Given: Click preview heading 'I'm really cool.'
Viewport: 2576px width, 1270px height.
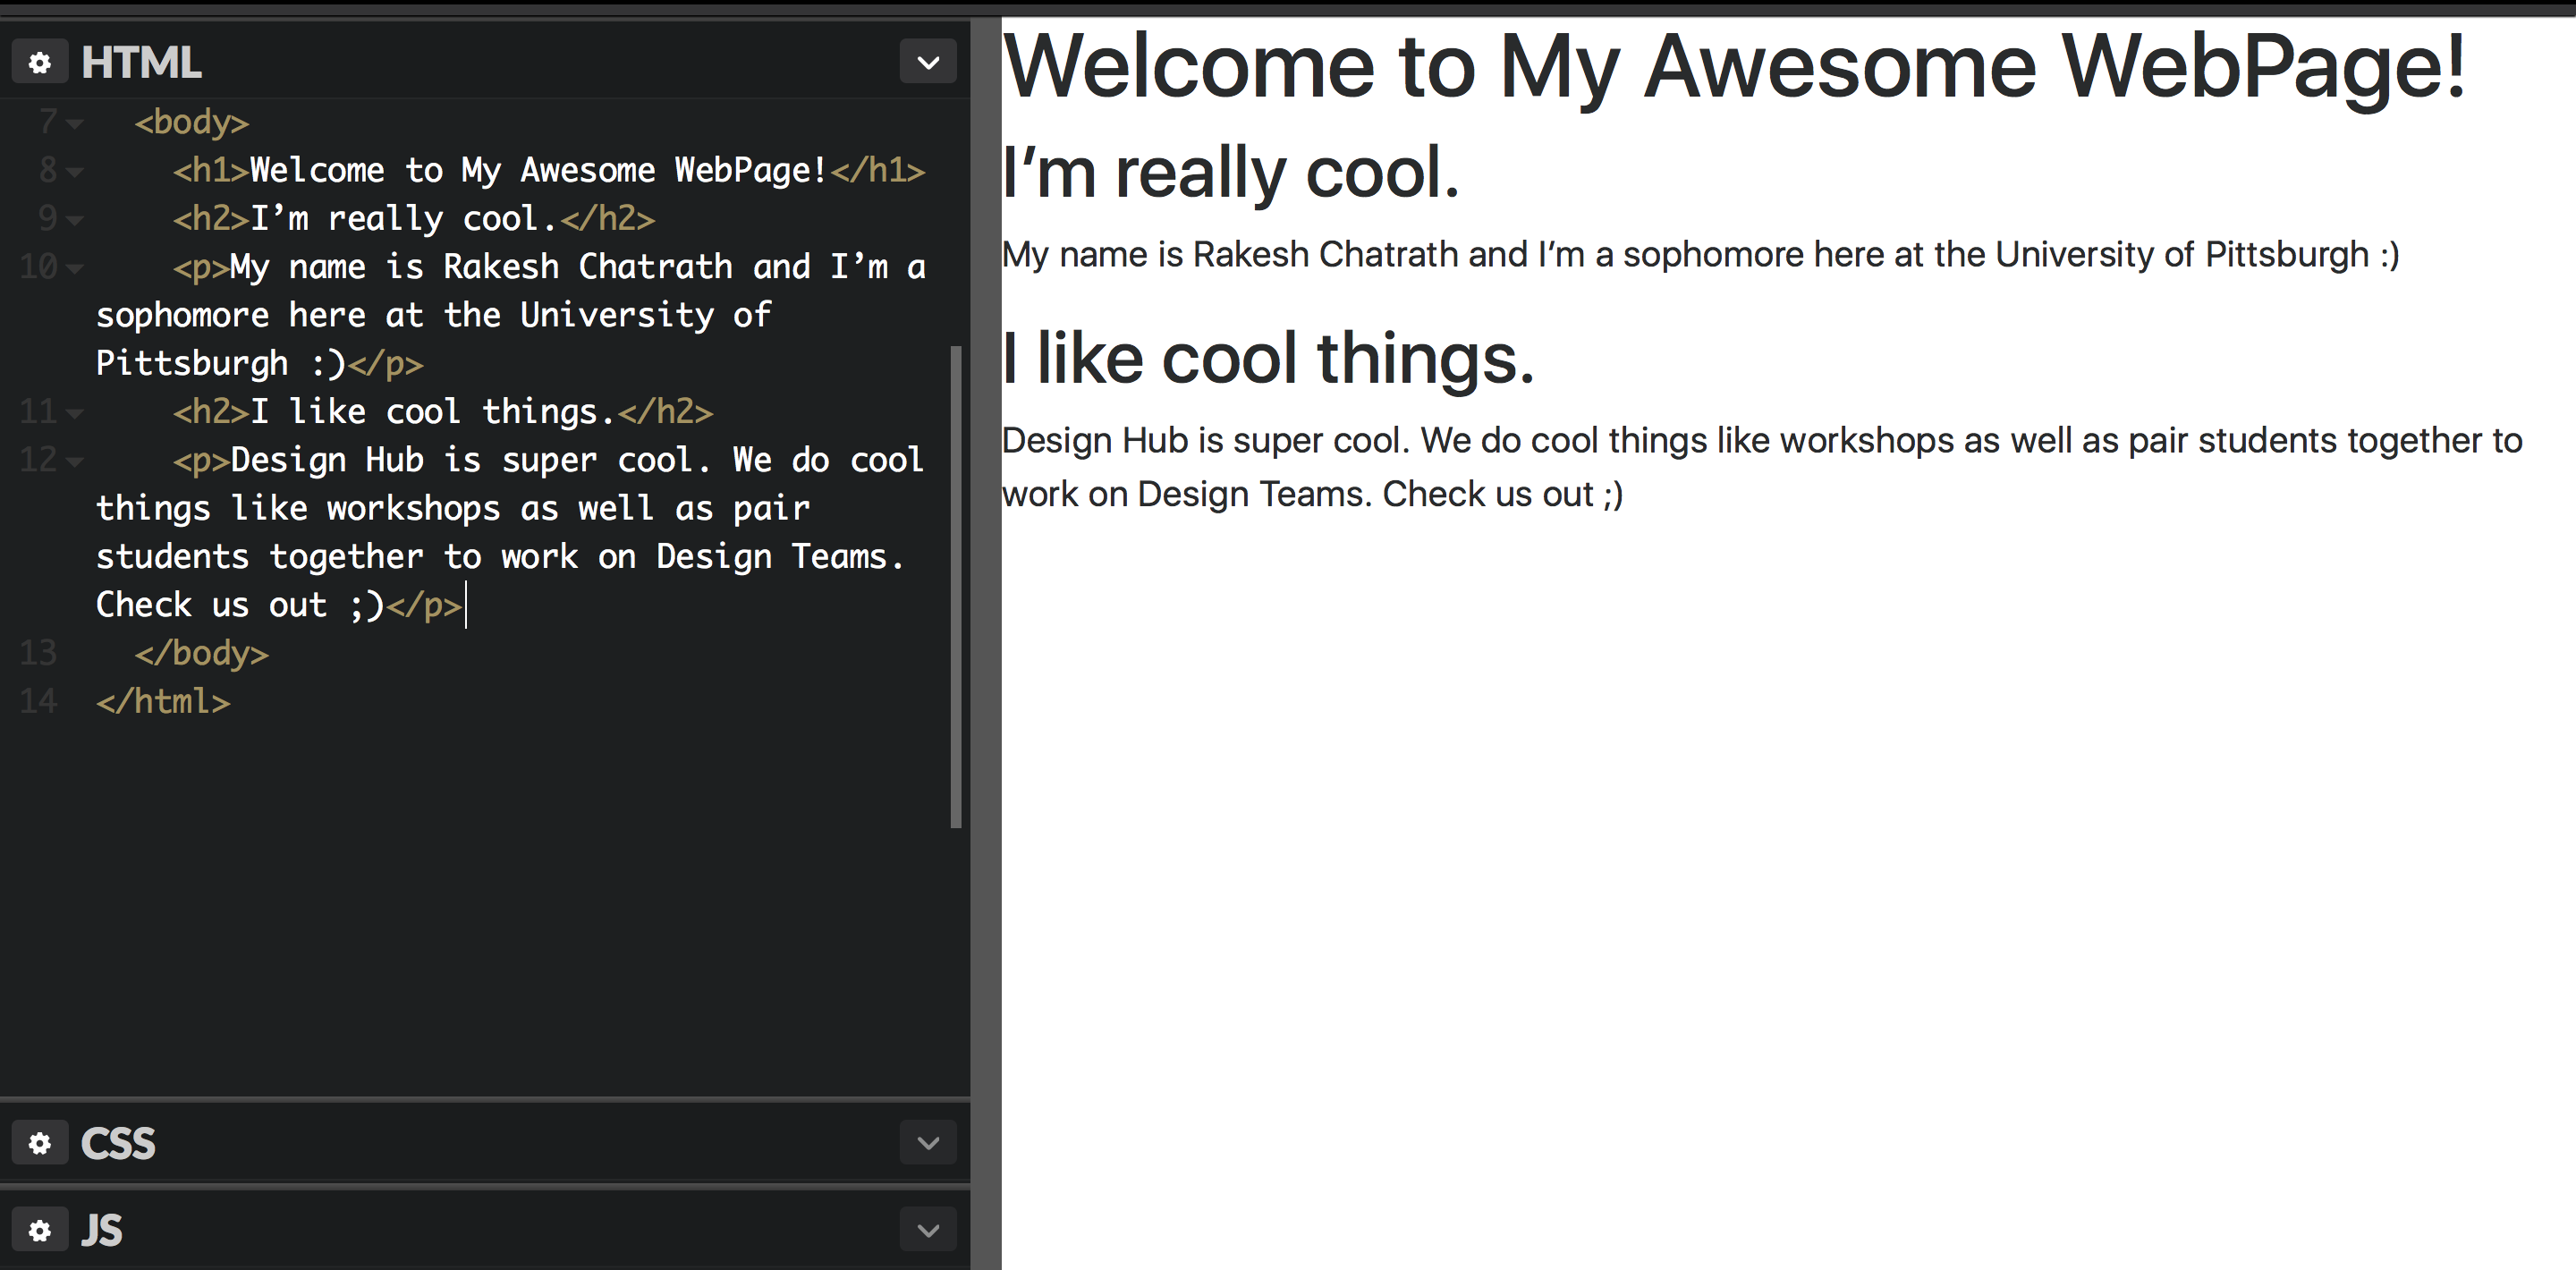Looking at the screenshot, I should coord(1231,173).
